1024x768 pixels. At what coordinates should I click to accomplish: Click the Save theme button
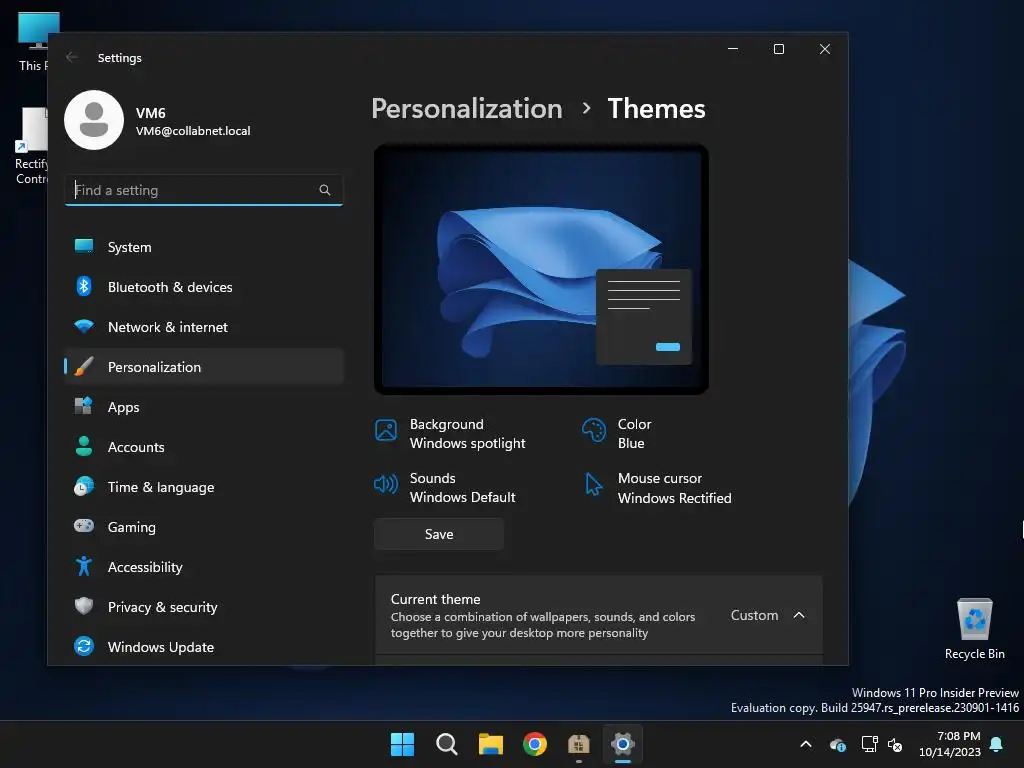[x=439, y=534]
